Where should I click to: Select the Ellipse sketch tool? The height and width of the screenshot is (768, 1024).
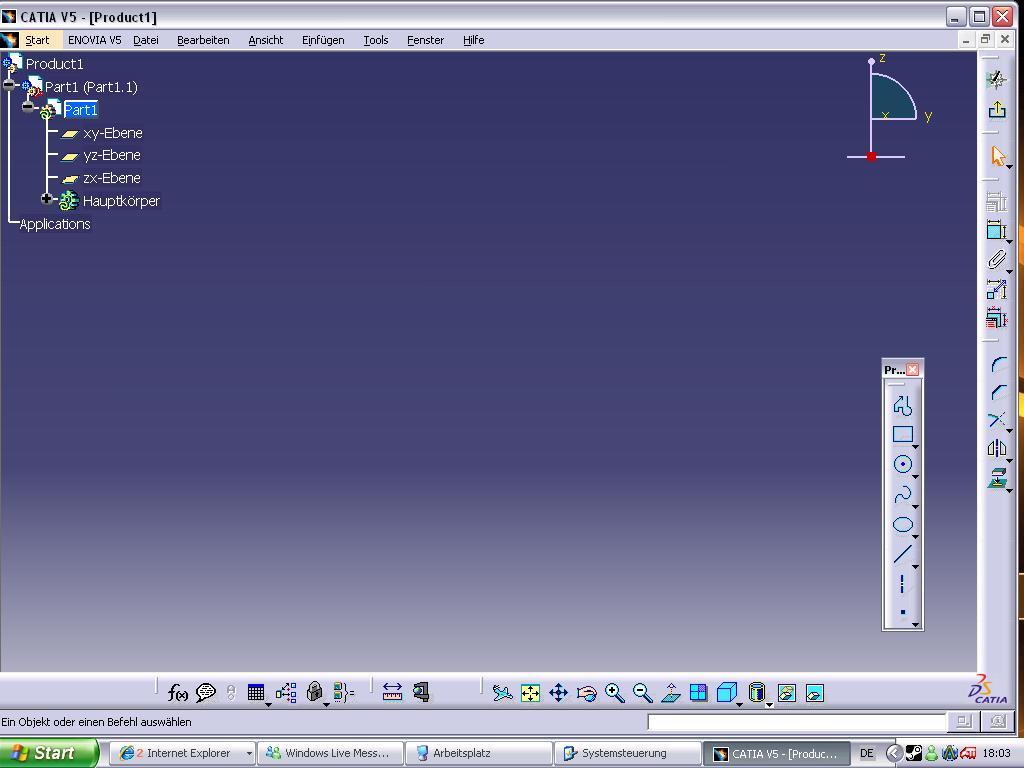902,525
